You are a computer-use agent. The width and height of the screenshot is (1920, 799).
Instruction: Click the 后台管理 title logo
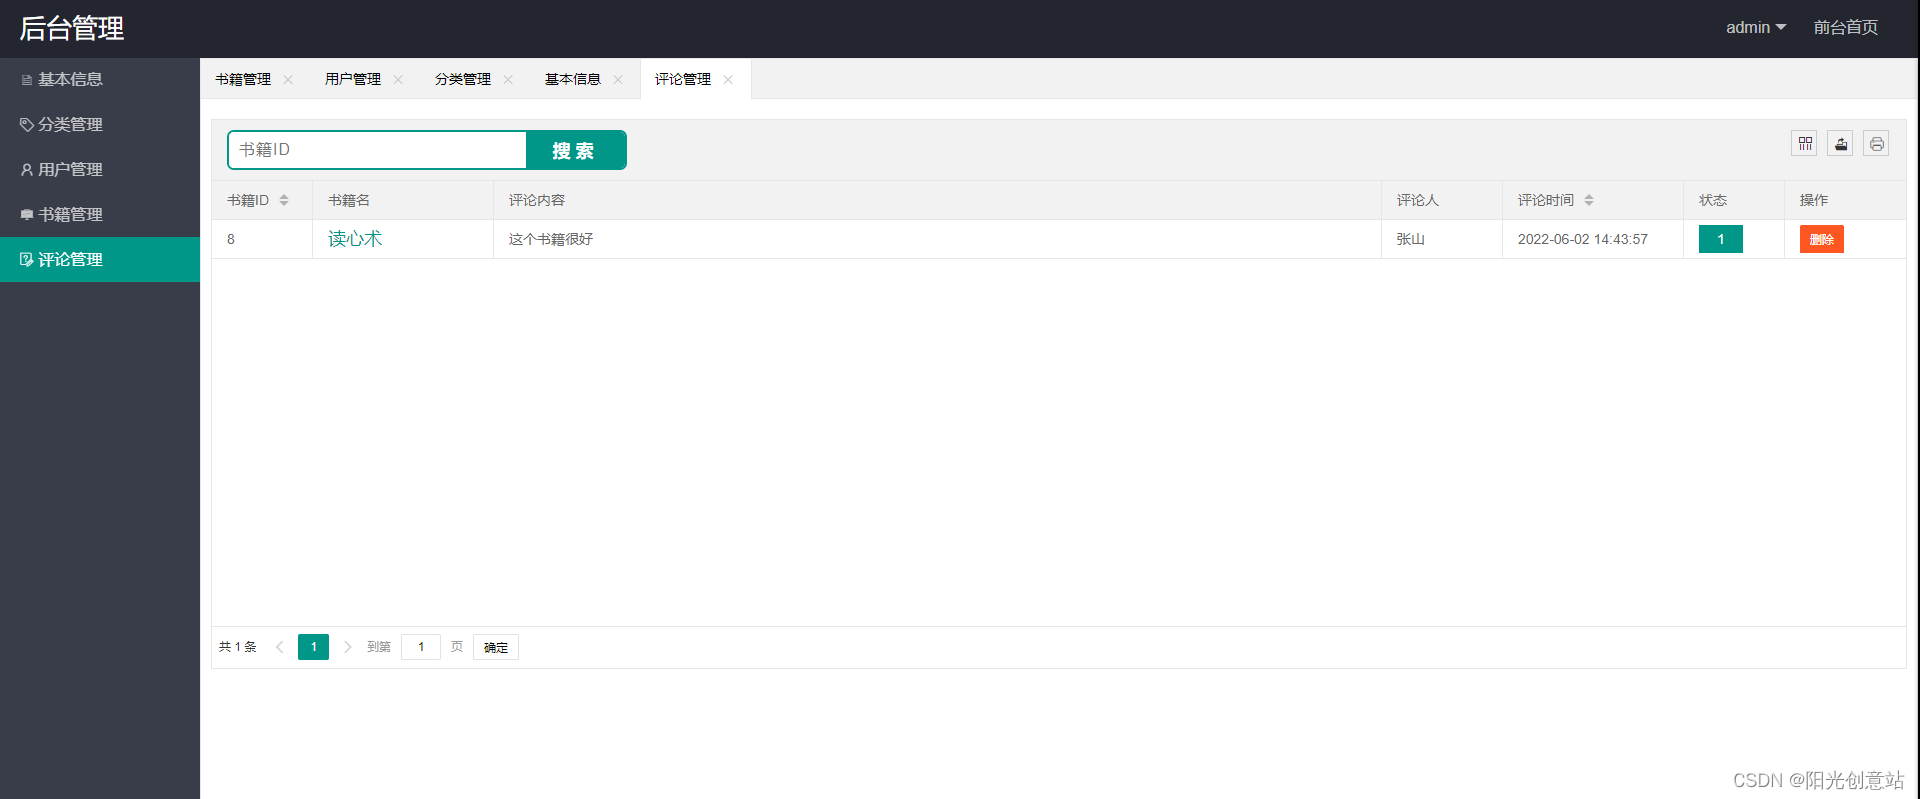pos(72,29)
